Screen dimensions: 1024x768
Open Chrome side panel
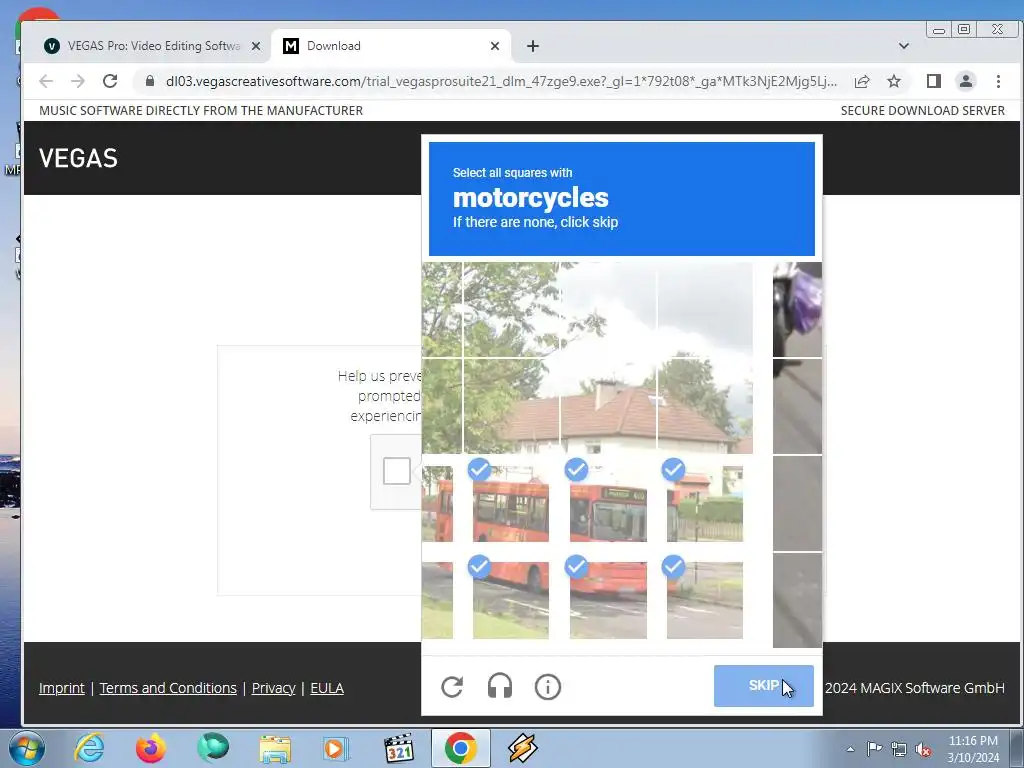pos(934,81)
